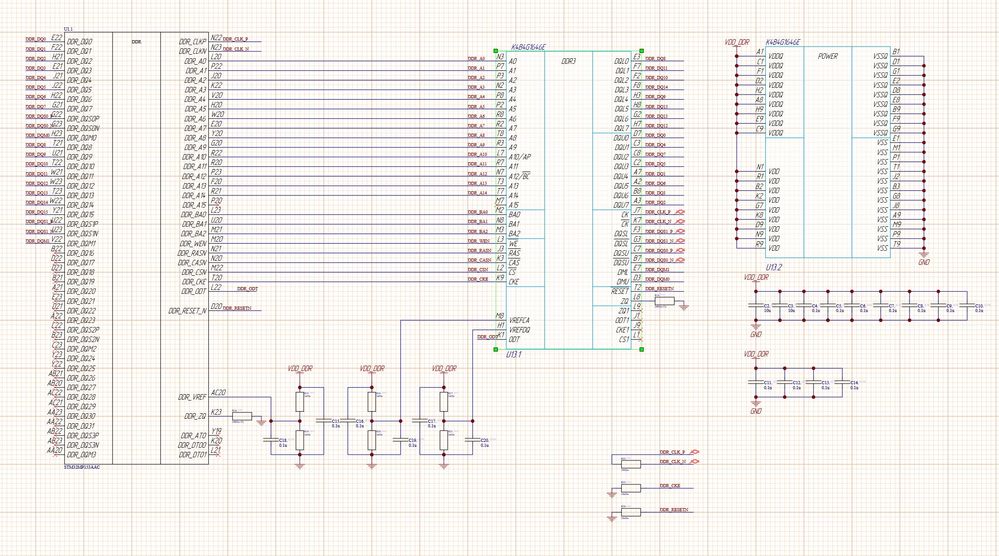This screenshot has width=999, height=556.
Task: Select the DDR_WEN pin M20 on U1
Action: (217, 239)
